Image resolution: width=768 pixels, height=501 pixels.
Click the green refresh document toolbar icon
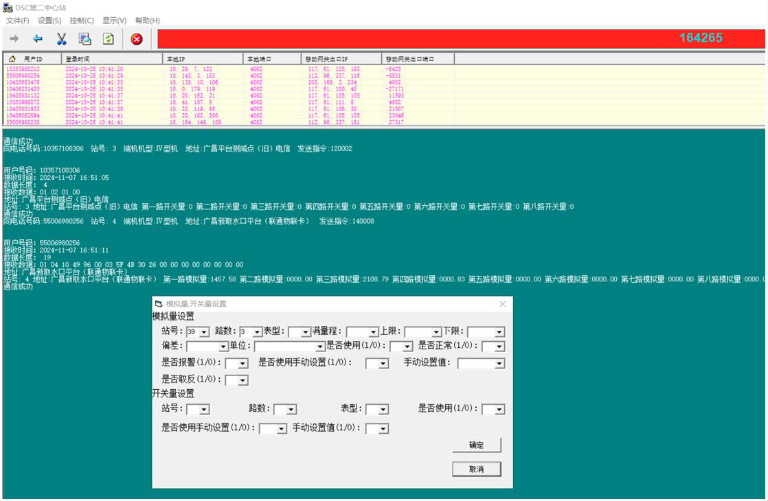(108, 39)
